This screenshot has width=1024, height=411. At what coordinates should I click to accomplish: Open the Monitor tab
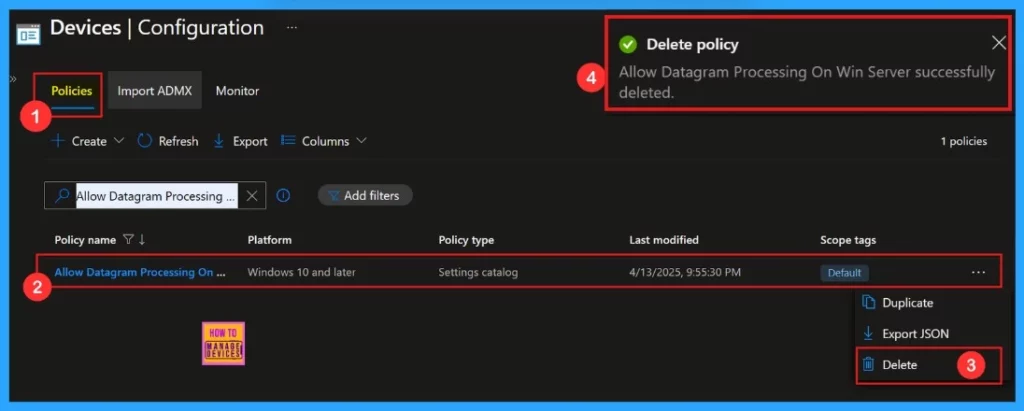(238, 91)
